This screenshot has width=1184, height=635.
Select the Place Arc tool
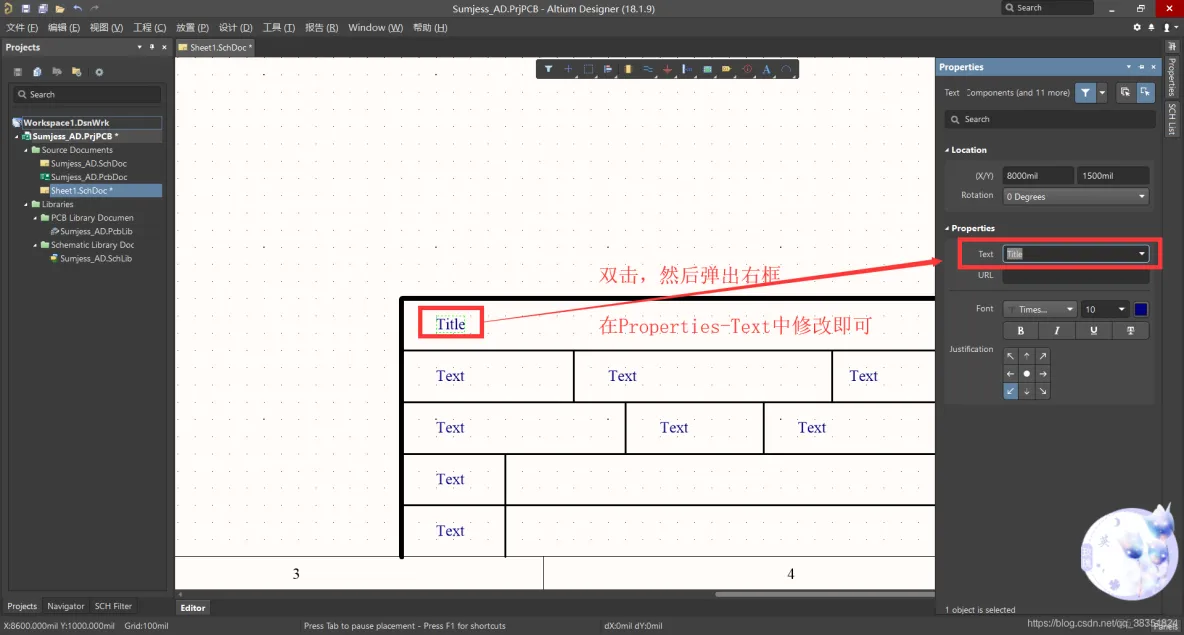(786, 69)
